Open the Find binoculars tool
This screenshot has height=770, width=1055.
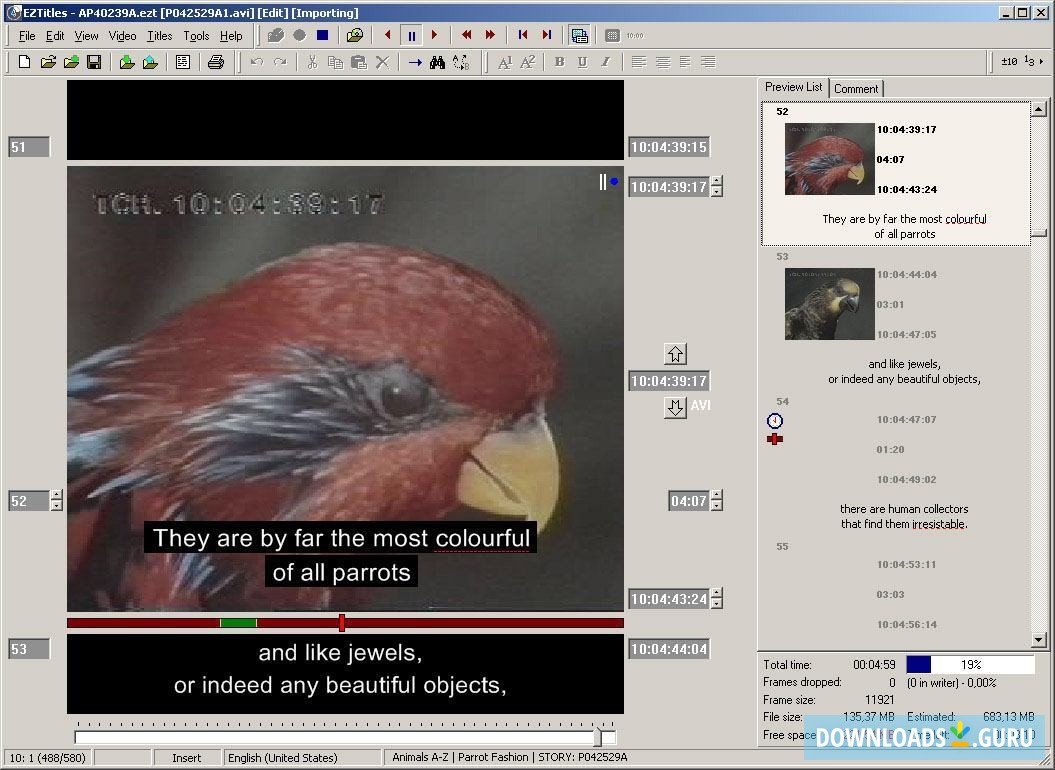click(x=437, y=62)
